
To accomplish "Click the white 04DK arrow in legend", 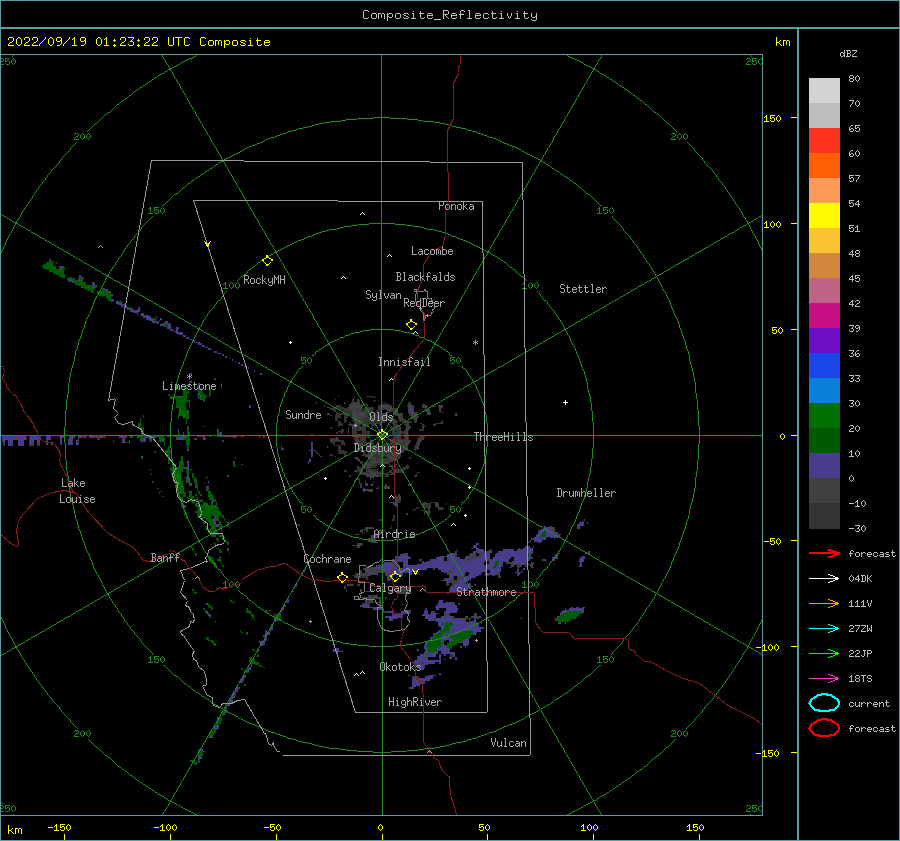I will pos(824,579).
